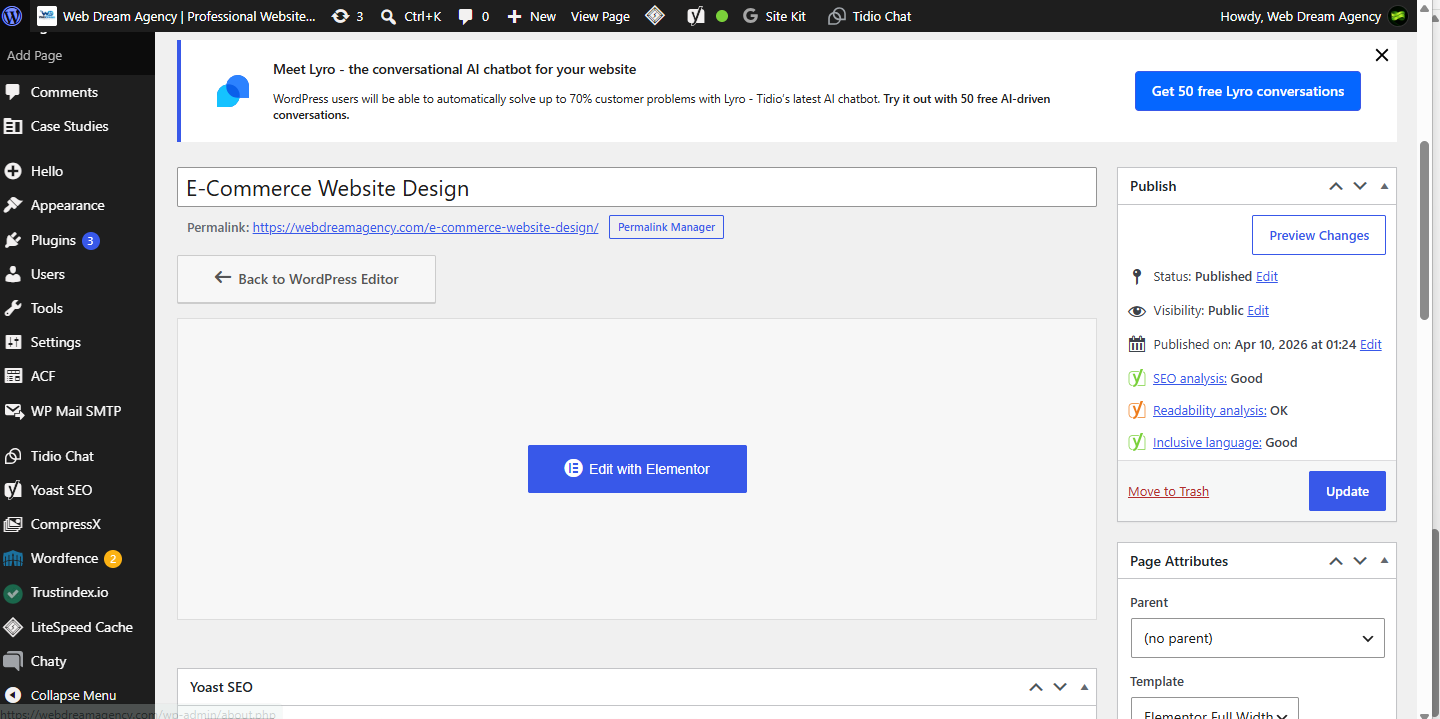Open the LiteSpeed diamond icon in admin bar
1440x719 pixels.
pos(655,16)
